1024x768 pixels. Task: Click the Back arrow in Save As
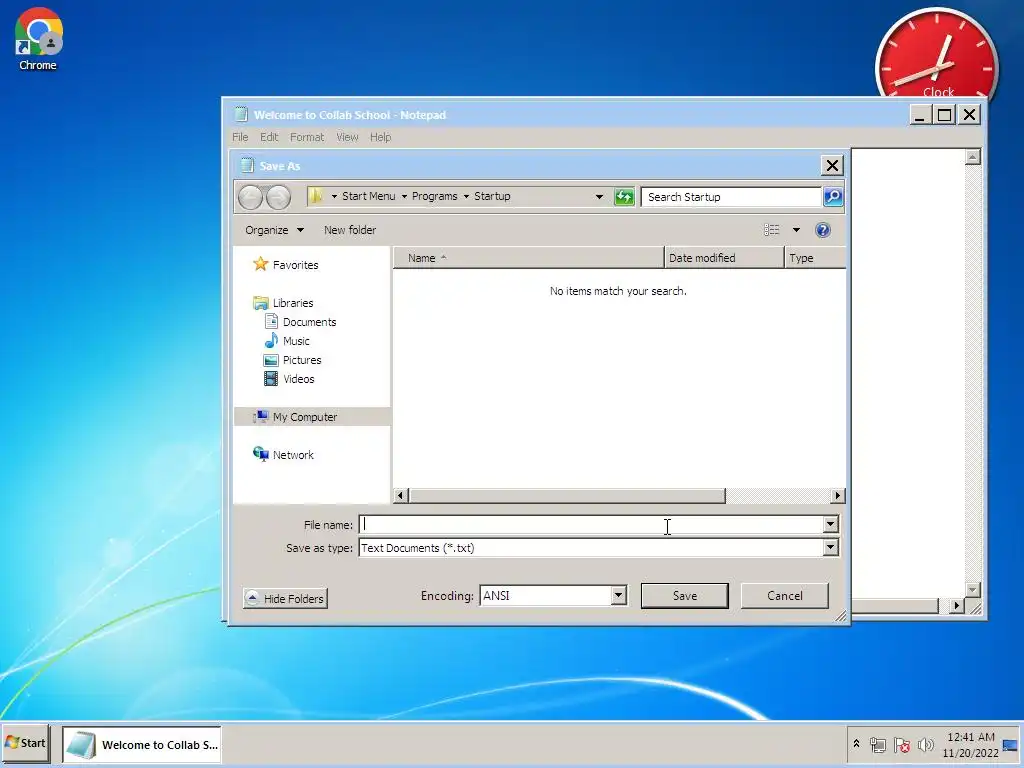[250, 197]
